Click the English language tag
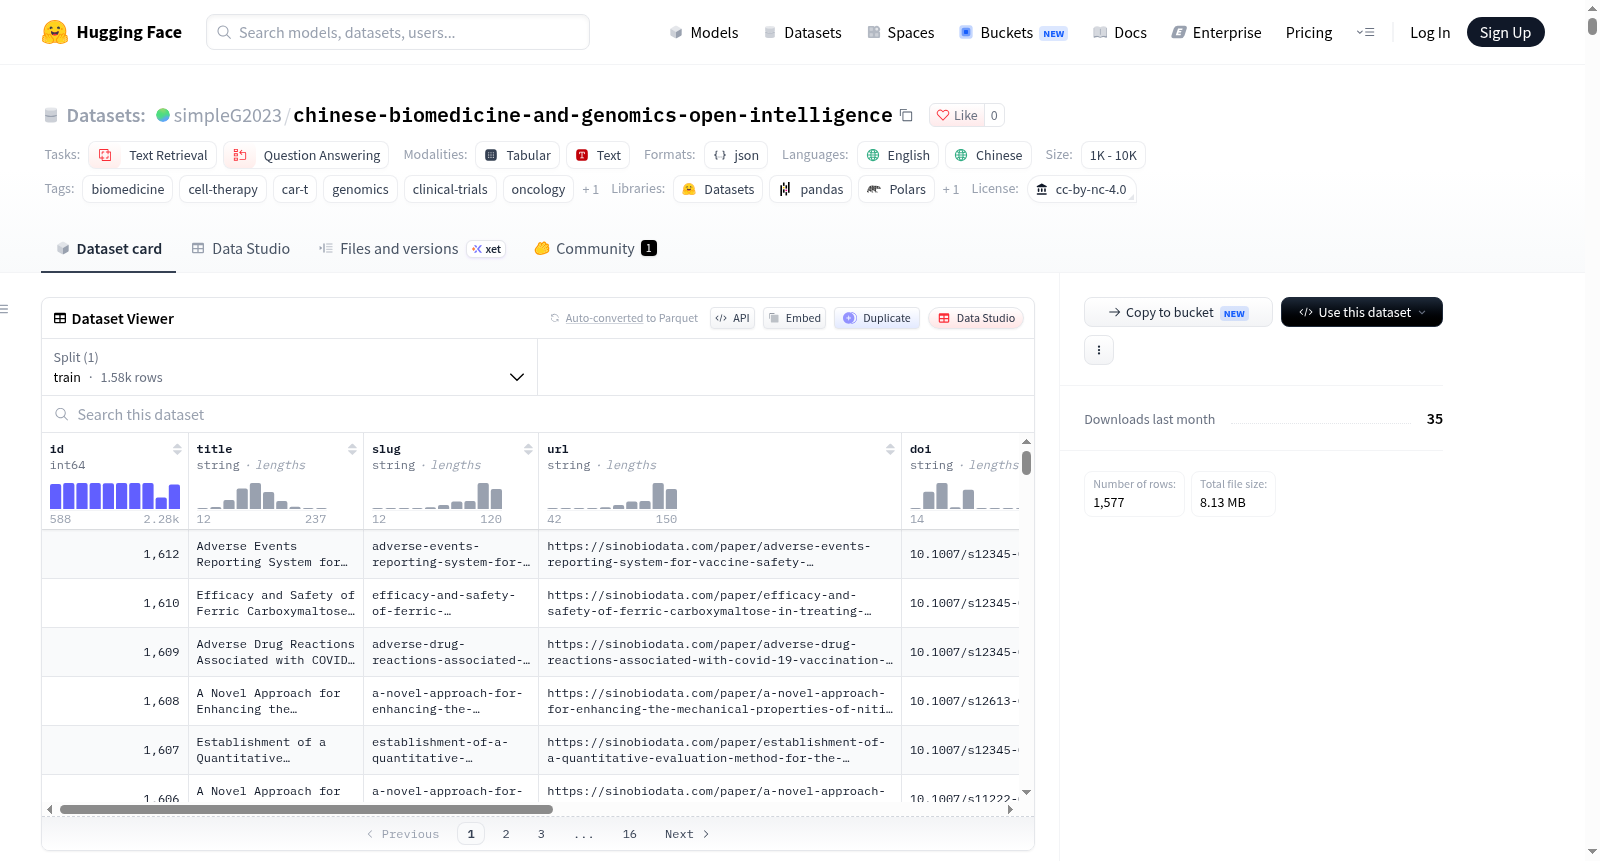The image size is (1600, 861). [x=898, y=155]
